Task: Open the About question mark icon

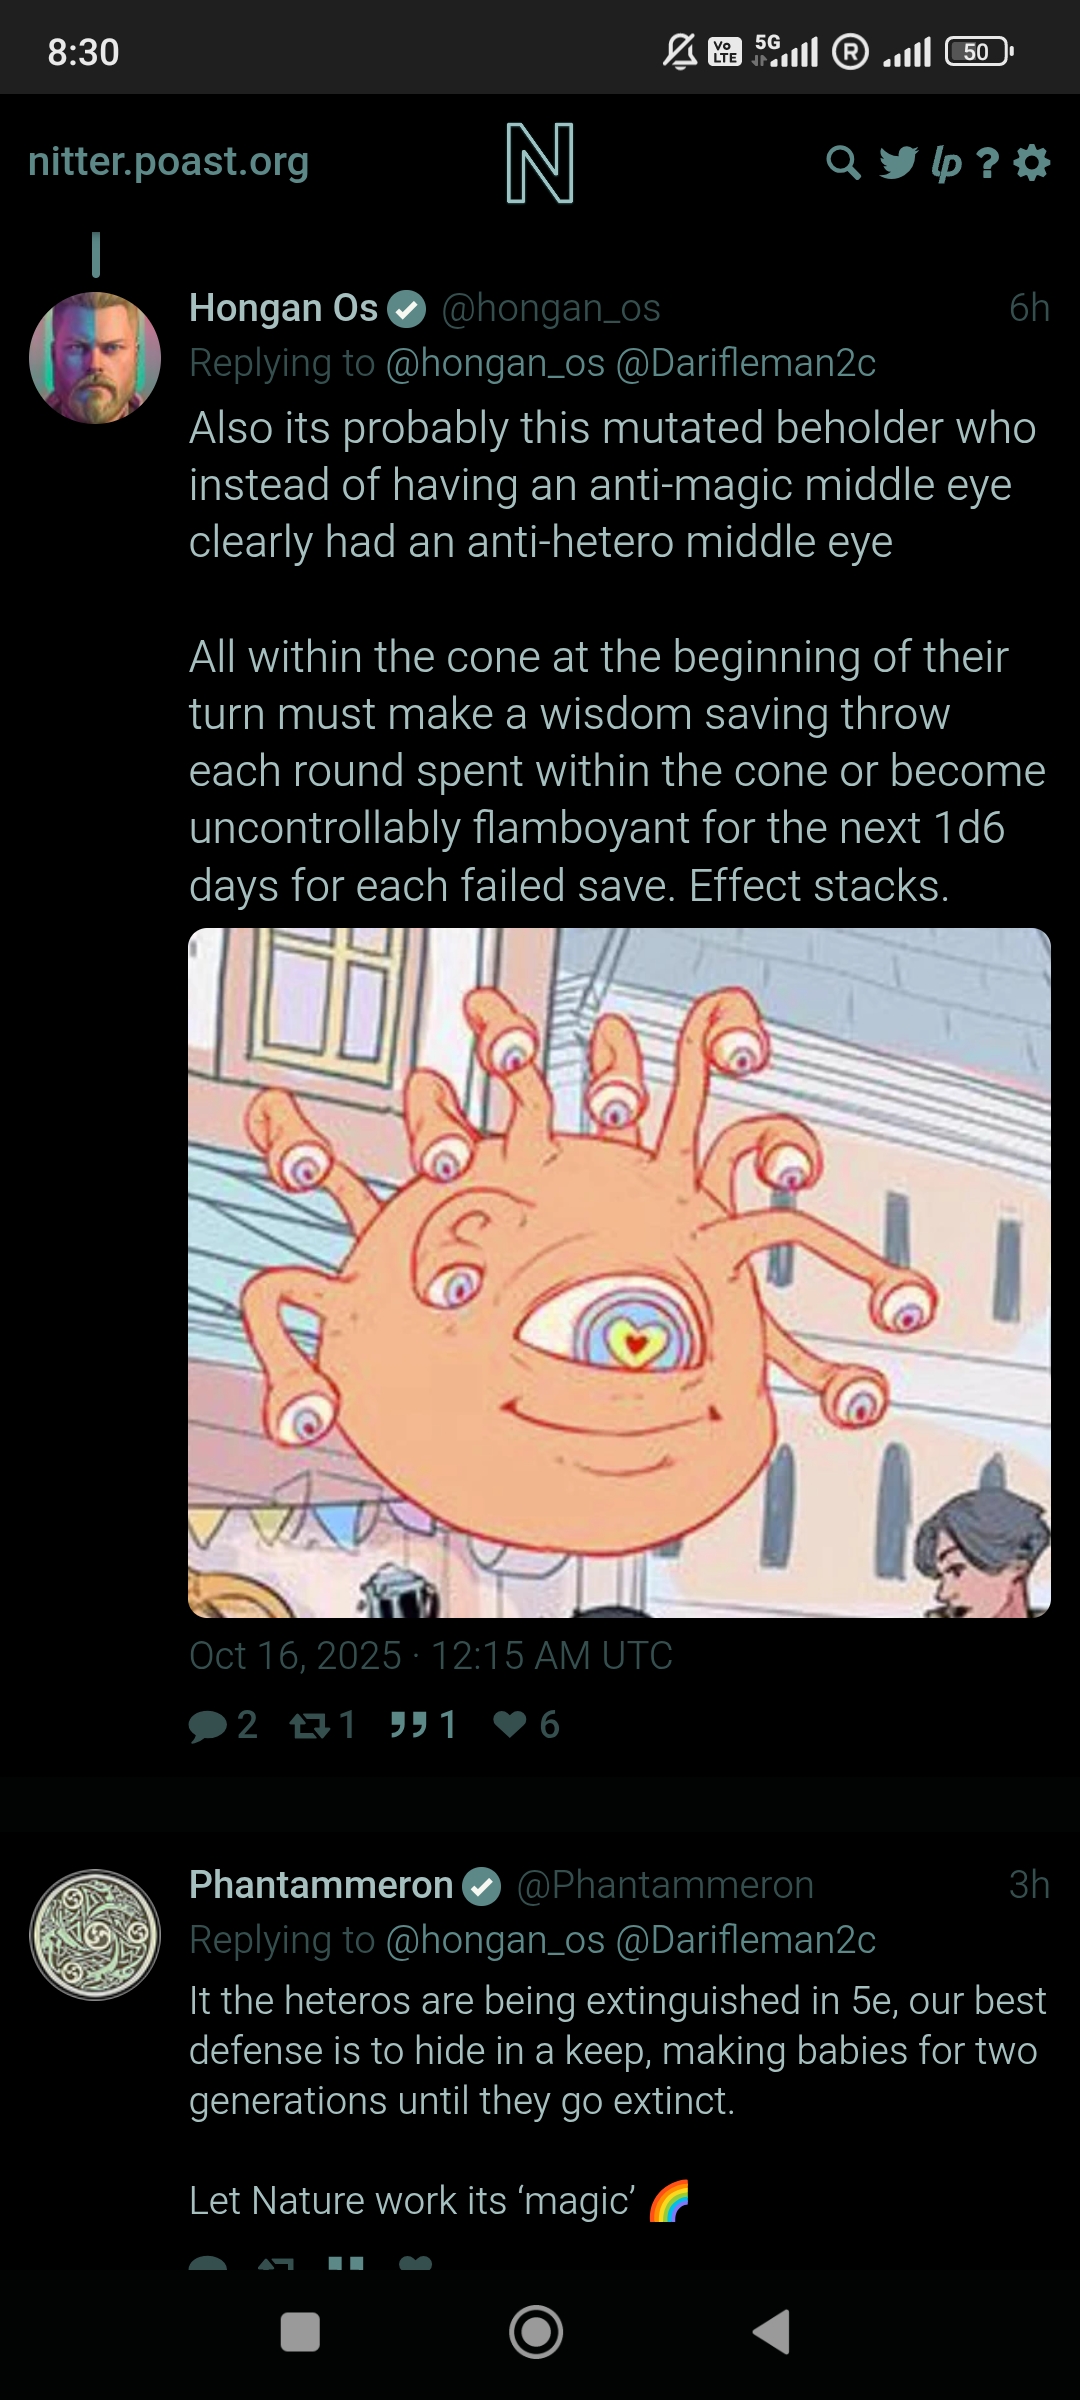Action: (x=988, y=163)
